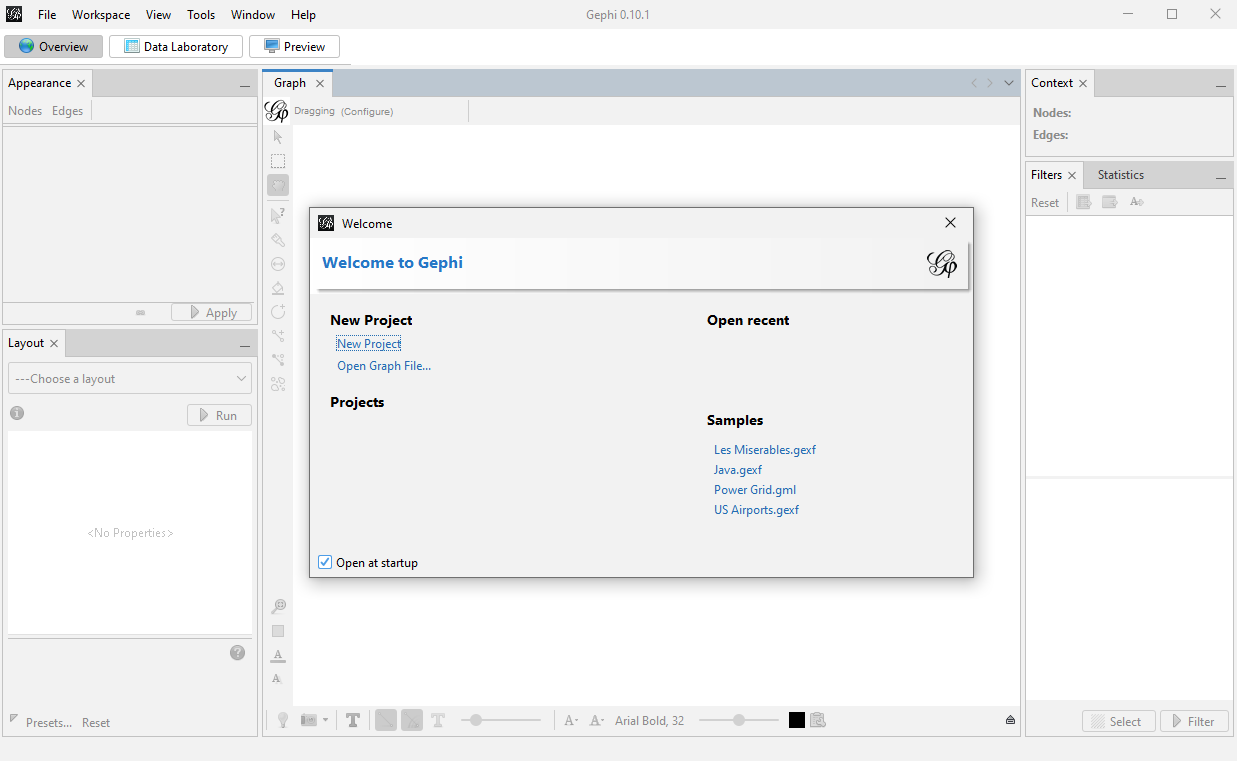This screenshot has height=761, width=1237.
Task: Open the Choose a layout dropdown
Action: pos(129,378)
